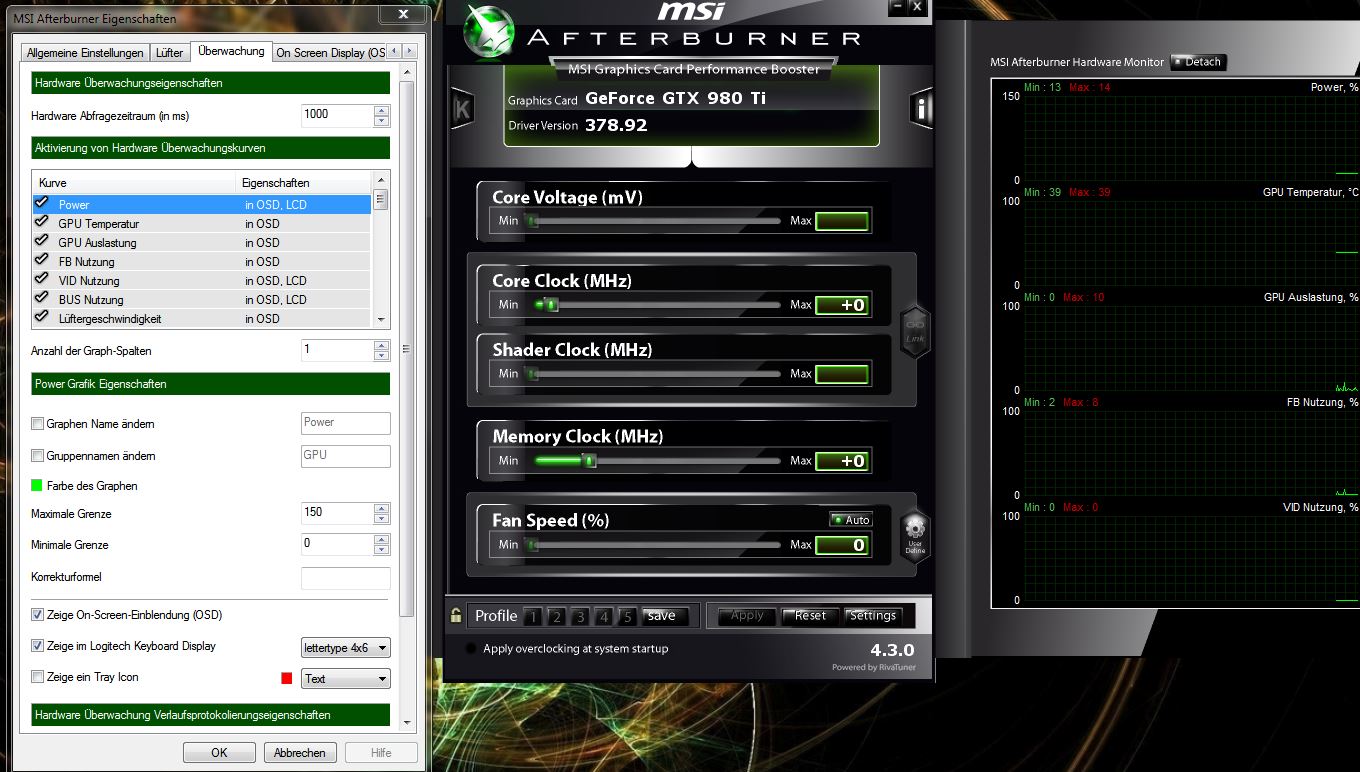
Task: Enable the Graphen Name ändern checkbox
Action: pos(38,424)
